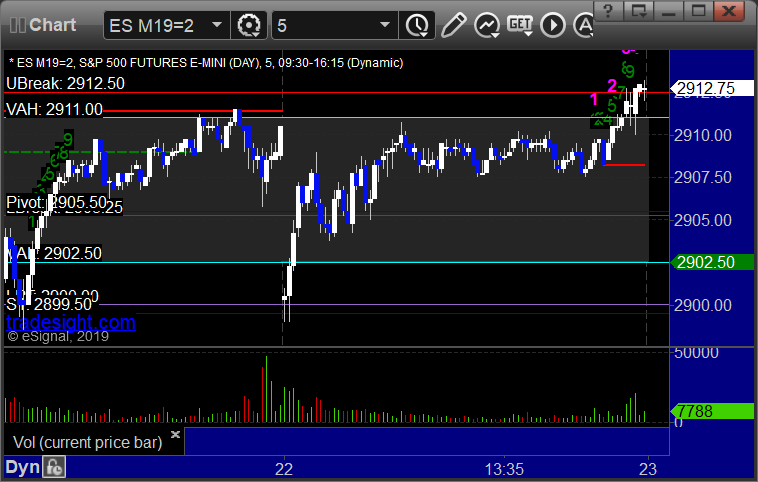The image size is (758, 482).
Task: Toggle the Dyn lock icon at bottom-left
Action: click(54, 467)
